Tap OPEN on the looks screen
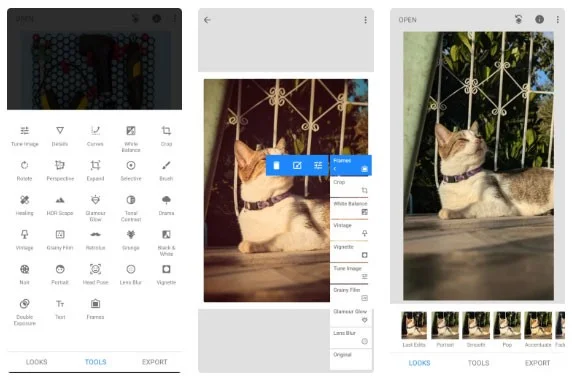Viewport: 572px width, 384px height. click(407, 20)
